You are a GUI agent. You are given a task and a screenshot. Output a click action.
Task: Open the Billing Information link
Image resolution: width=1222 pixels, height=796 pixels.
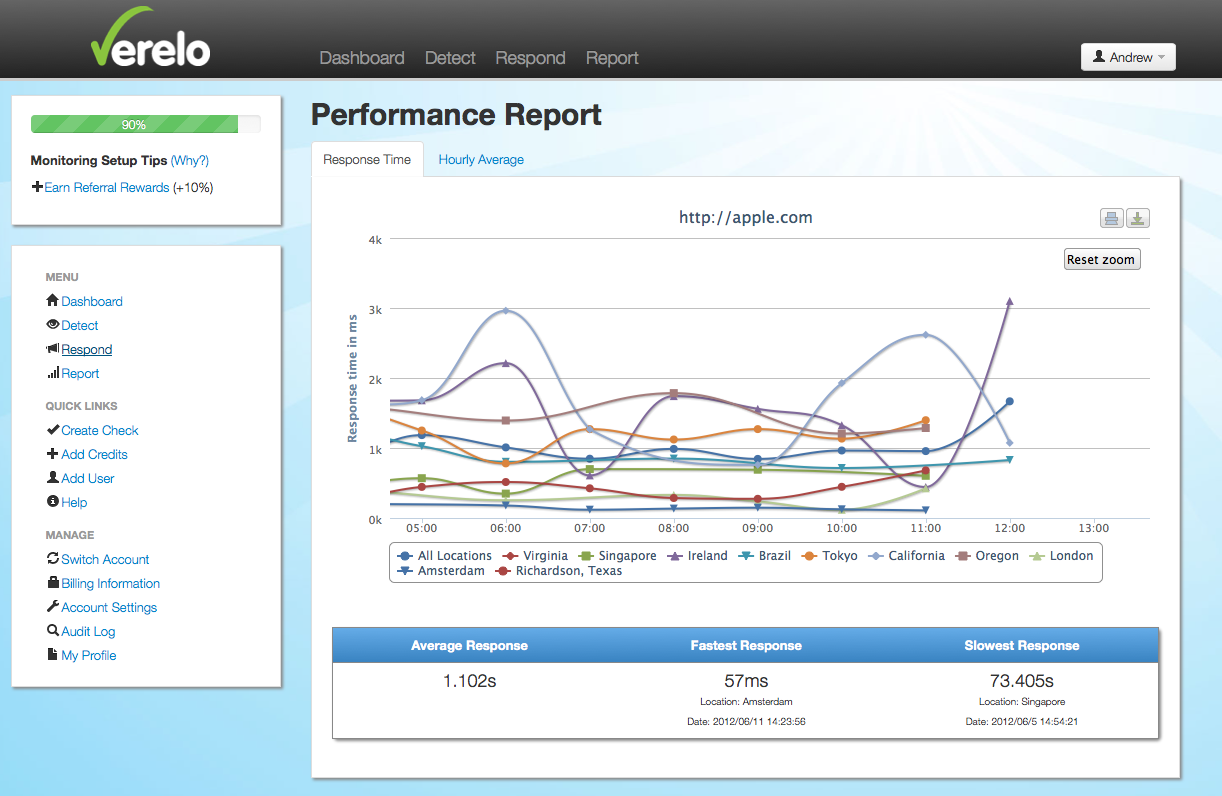tap(110, 583)
